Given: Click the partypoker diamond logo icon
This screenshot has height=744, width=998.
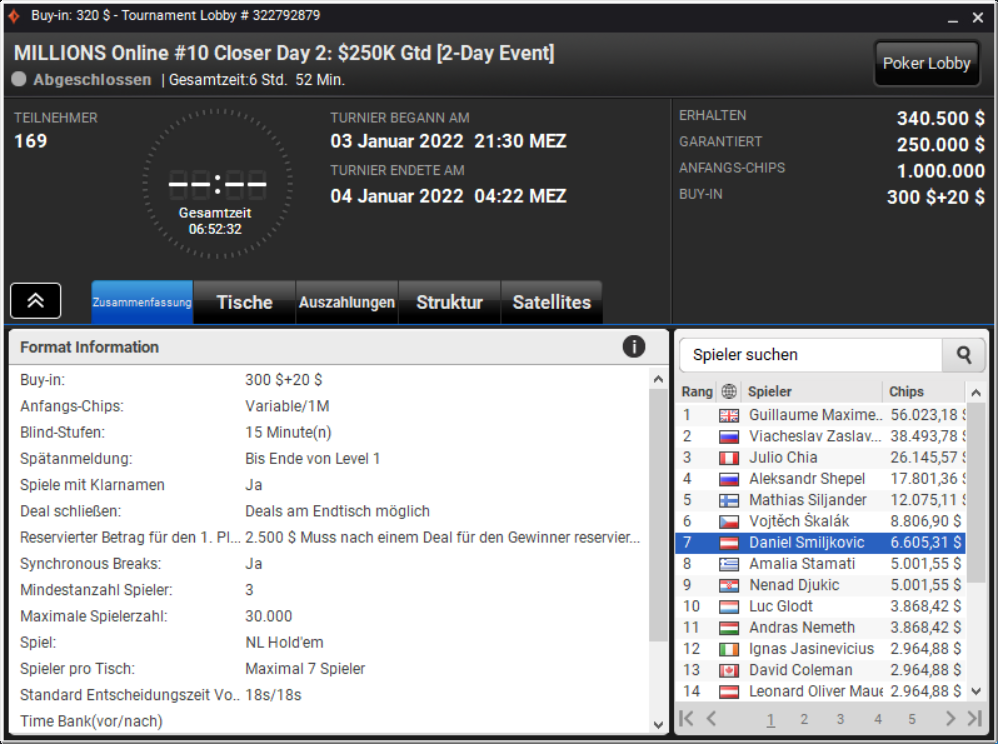Looking at the screenshot, I should coord(14,15).
